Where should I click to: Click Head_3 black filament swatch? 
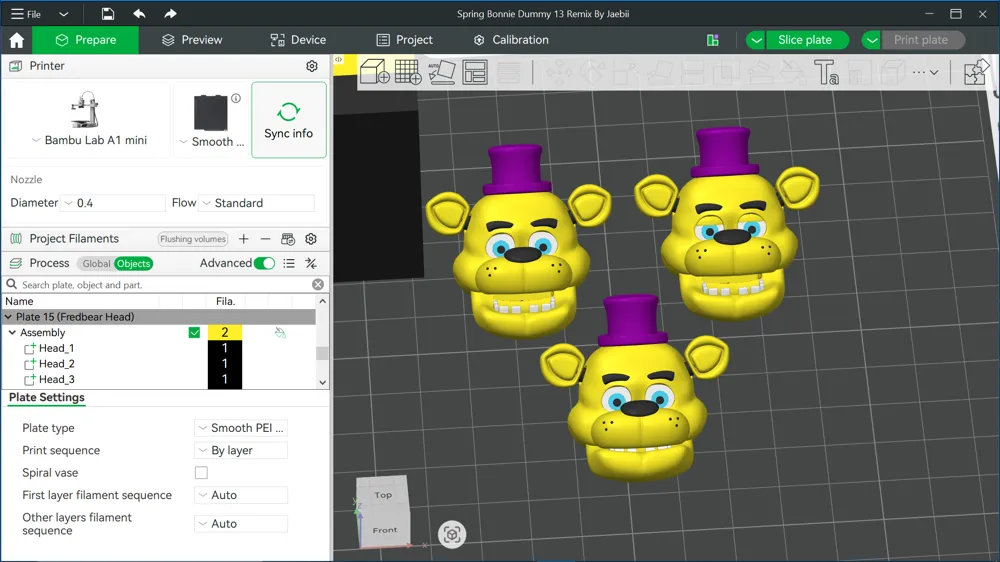pos(224,380)
